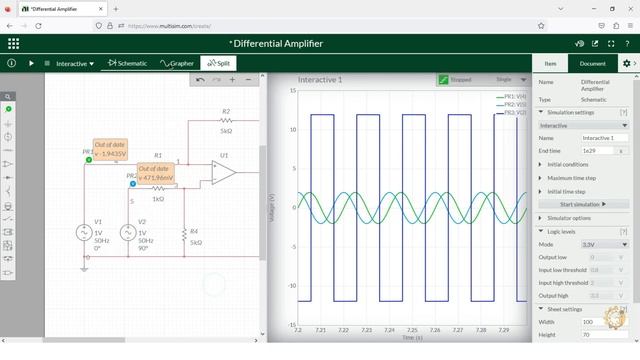This screenshot has width=640, height=360.
Task: Click the schematic vertical scrollbar
Action: (263, 203)
